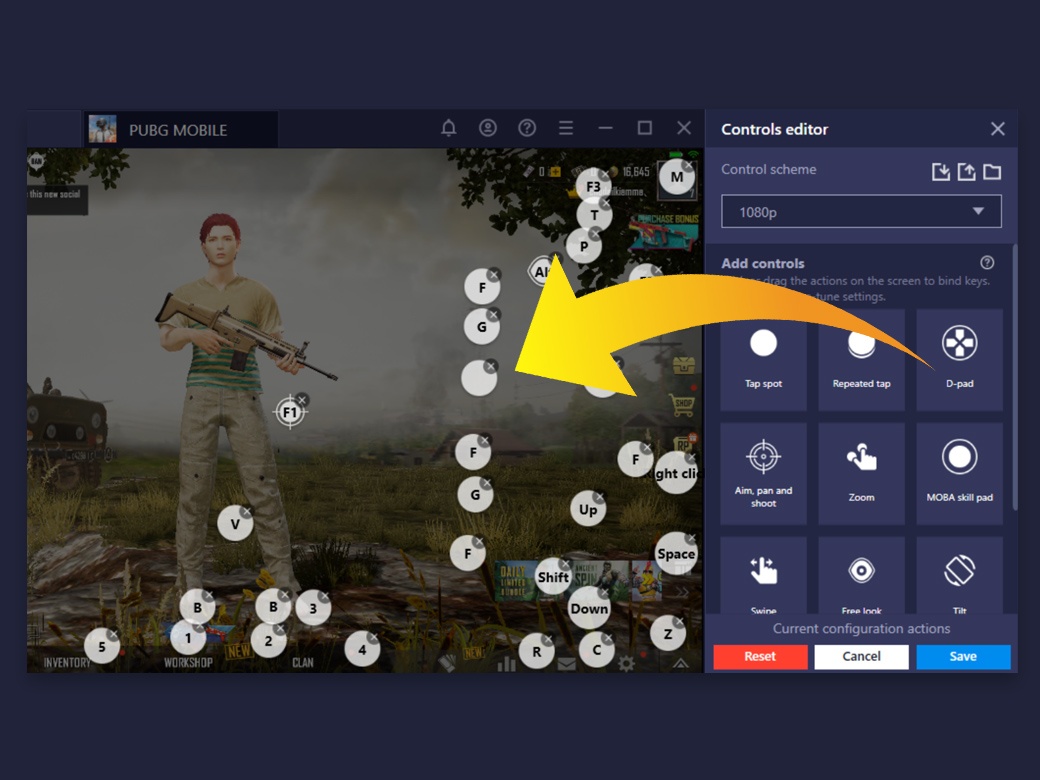This screenshot has height=780, width=1040.
Task: Select the Repeated tap control
Action: 861,359
